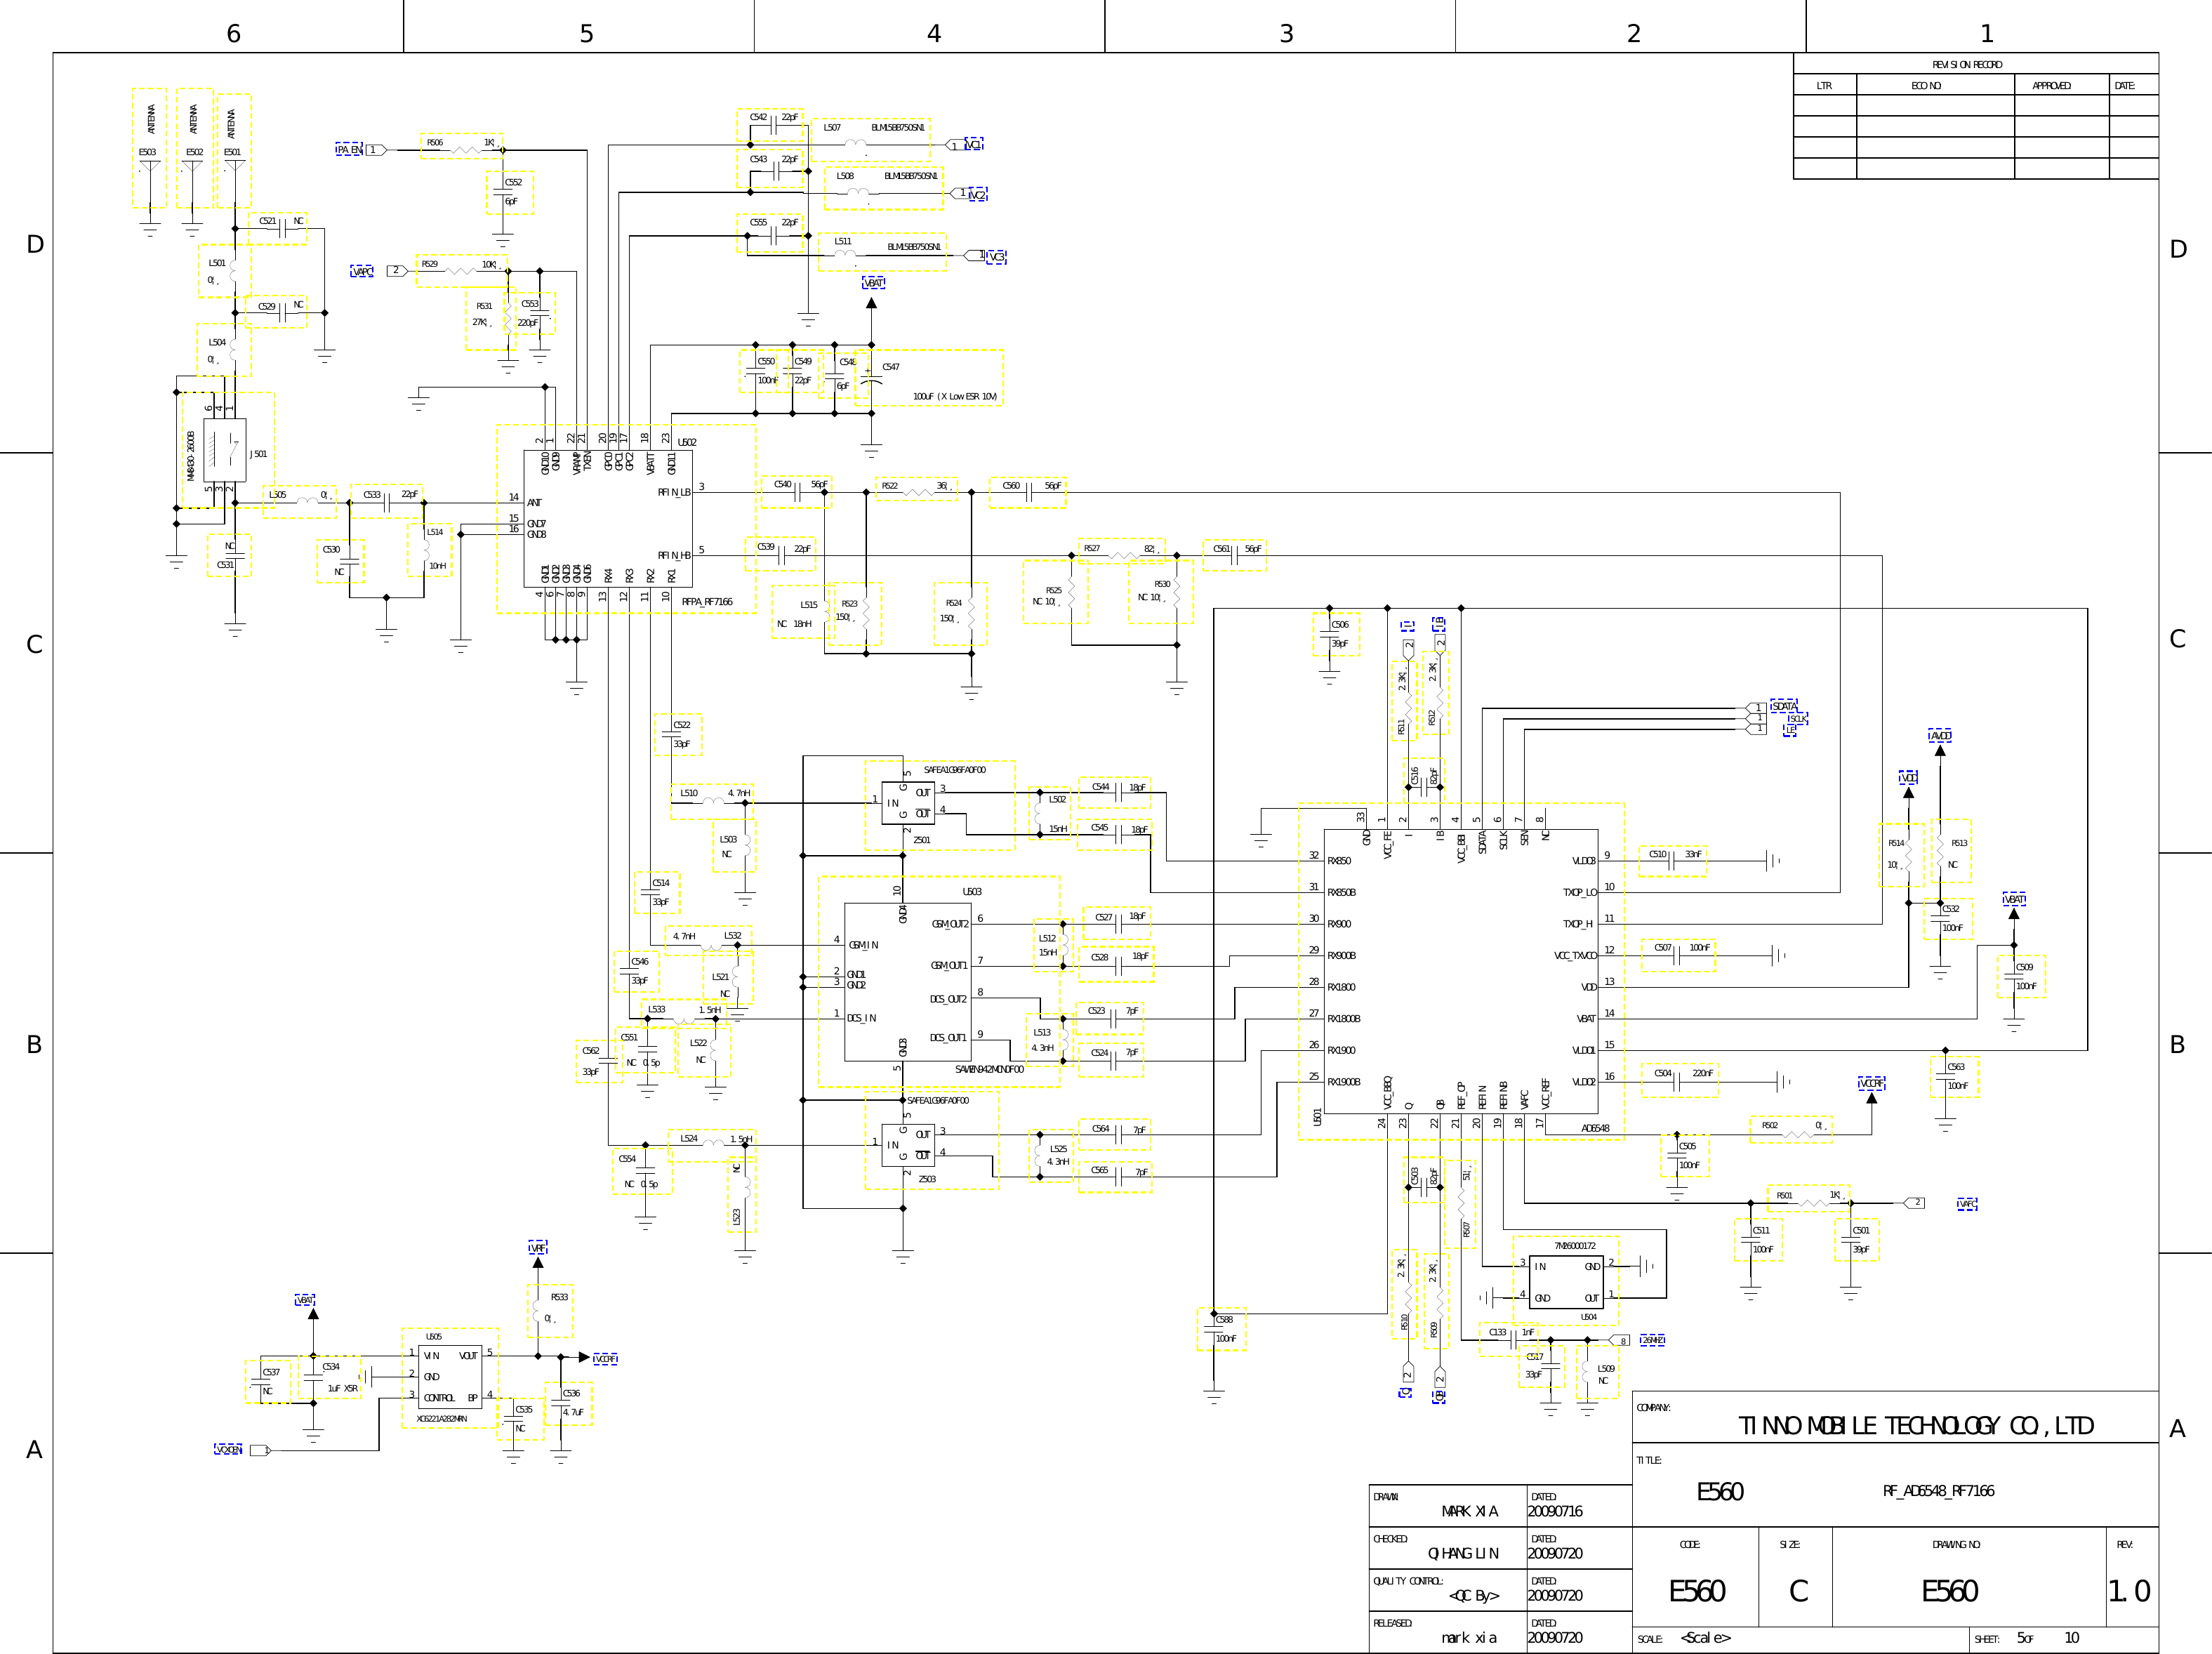The image size is (2212, 1654).
Task: Click the VRF power arrow symbol
Action: pyautogui.click(x=538, y=1263)
